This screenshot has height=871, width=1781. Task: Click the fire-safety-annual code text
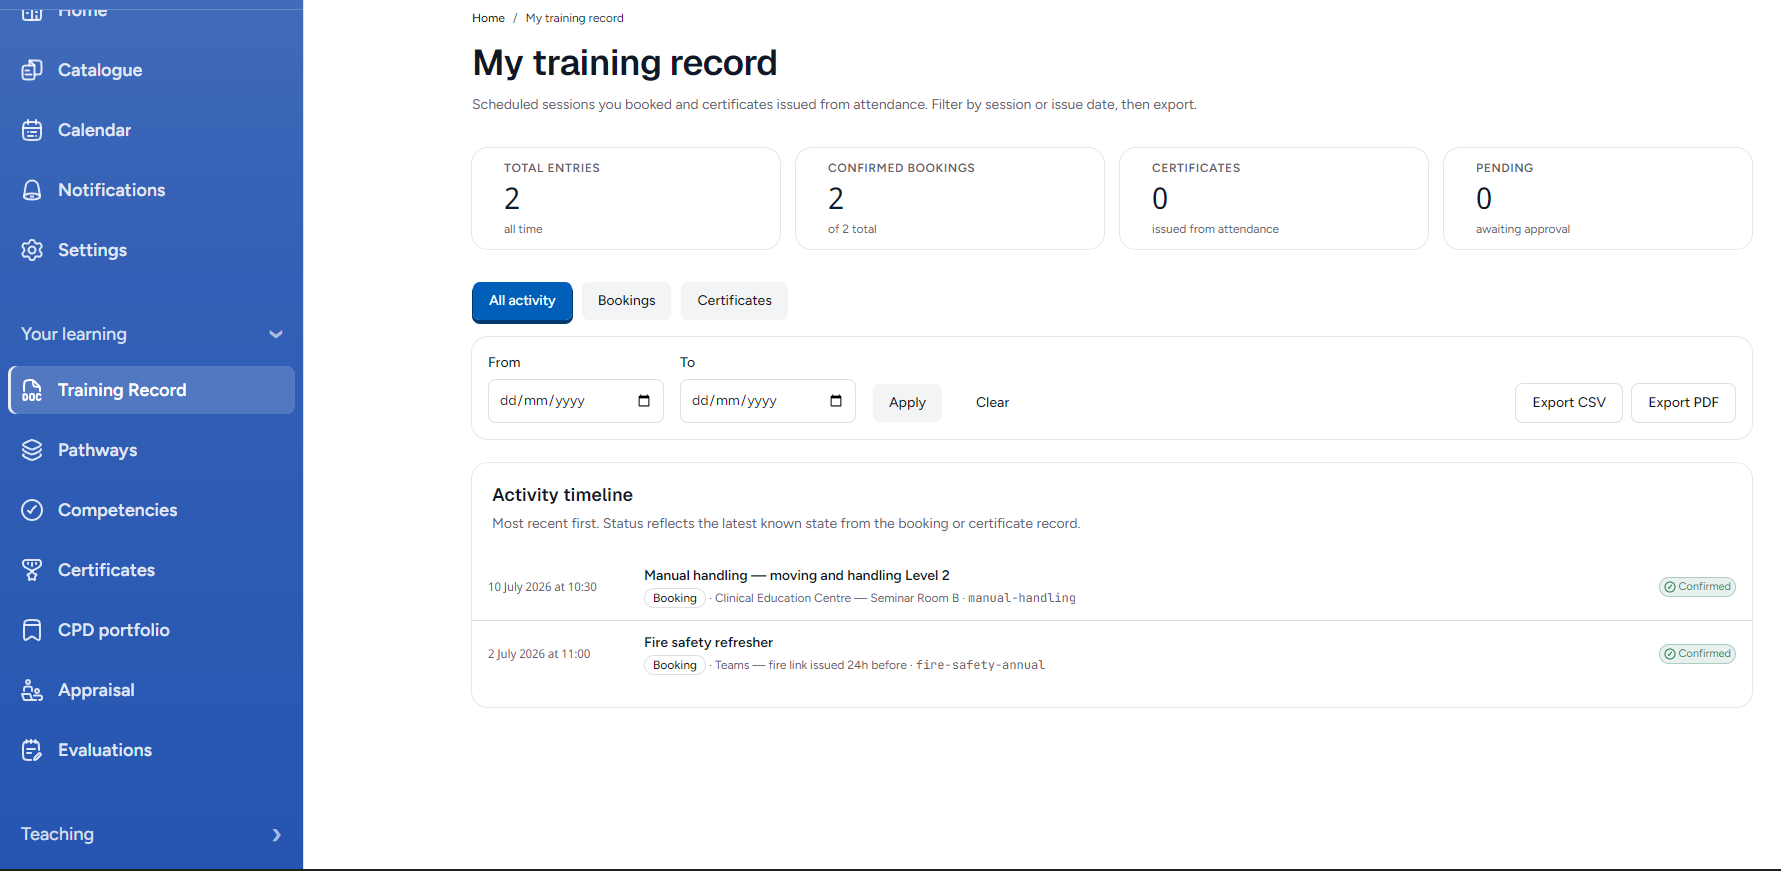coord(980,665)
